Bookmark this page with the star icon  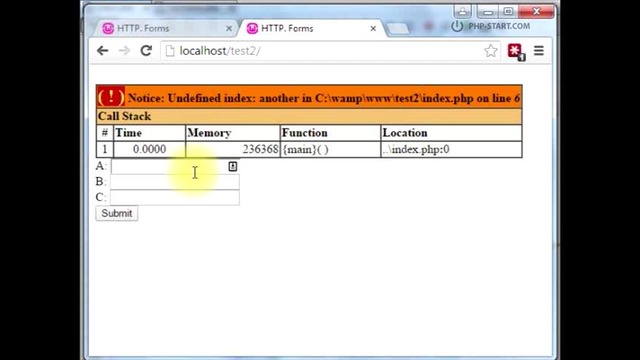[491, 51]
